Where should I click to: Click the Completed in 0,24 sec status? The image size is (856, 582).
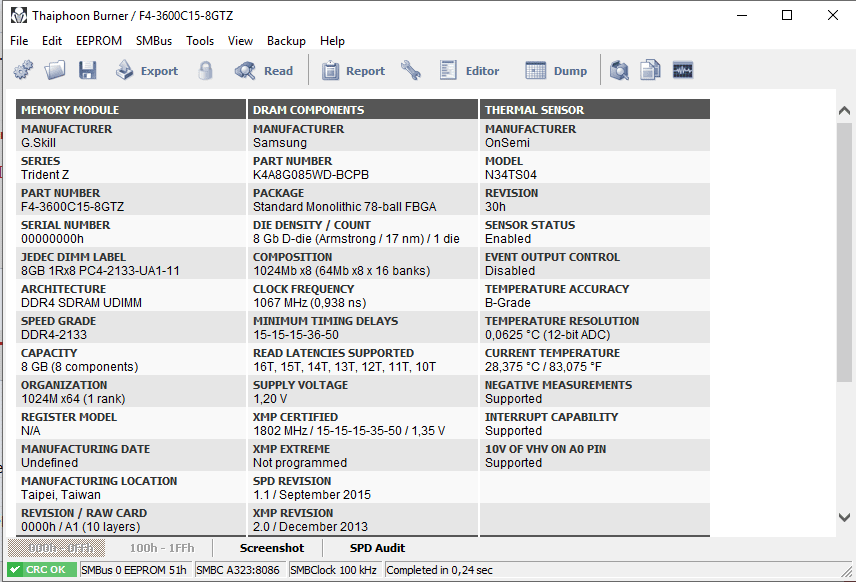click(439, 570)
